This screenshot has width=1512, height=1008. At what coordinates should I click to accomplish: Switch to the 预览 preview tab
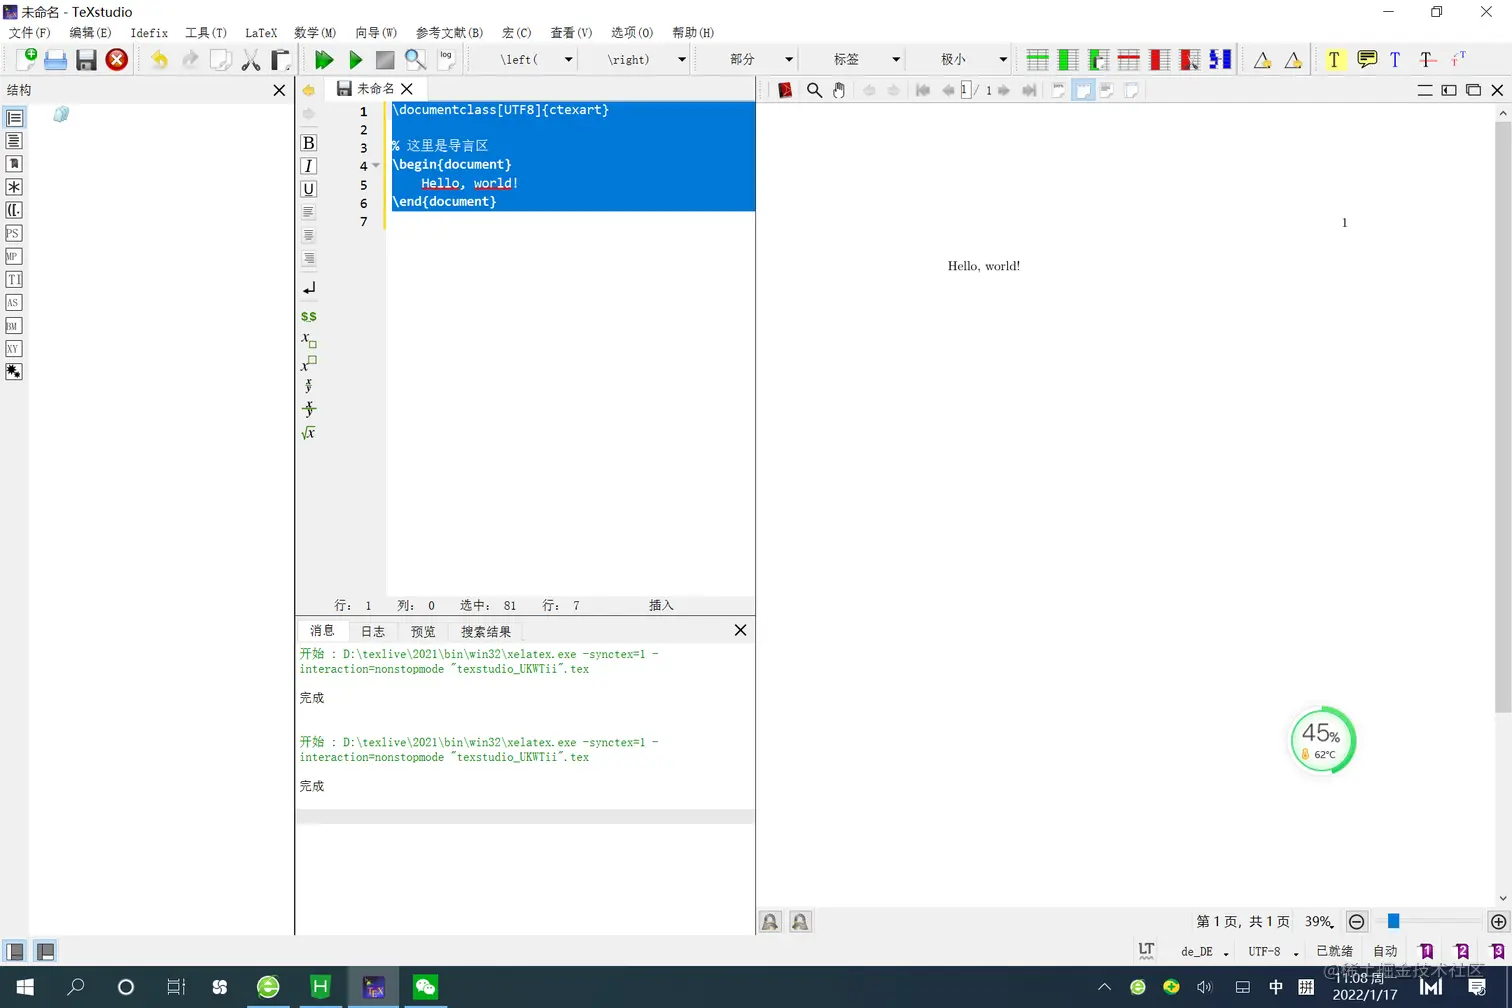(423, 632)
